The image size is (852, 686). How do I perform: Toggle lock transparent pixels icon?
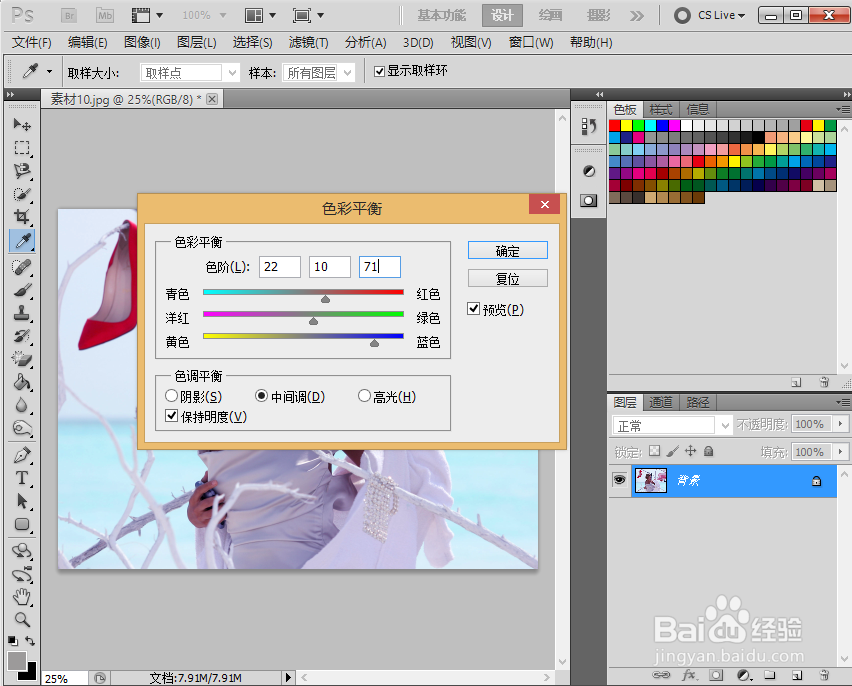[655, 451]
